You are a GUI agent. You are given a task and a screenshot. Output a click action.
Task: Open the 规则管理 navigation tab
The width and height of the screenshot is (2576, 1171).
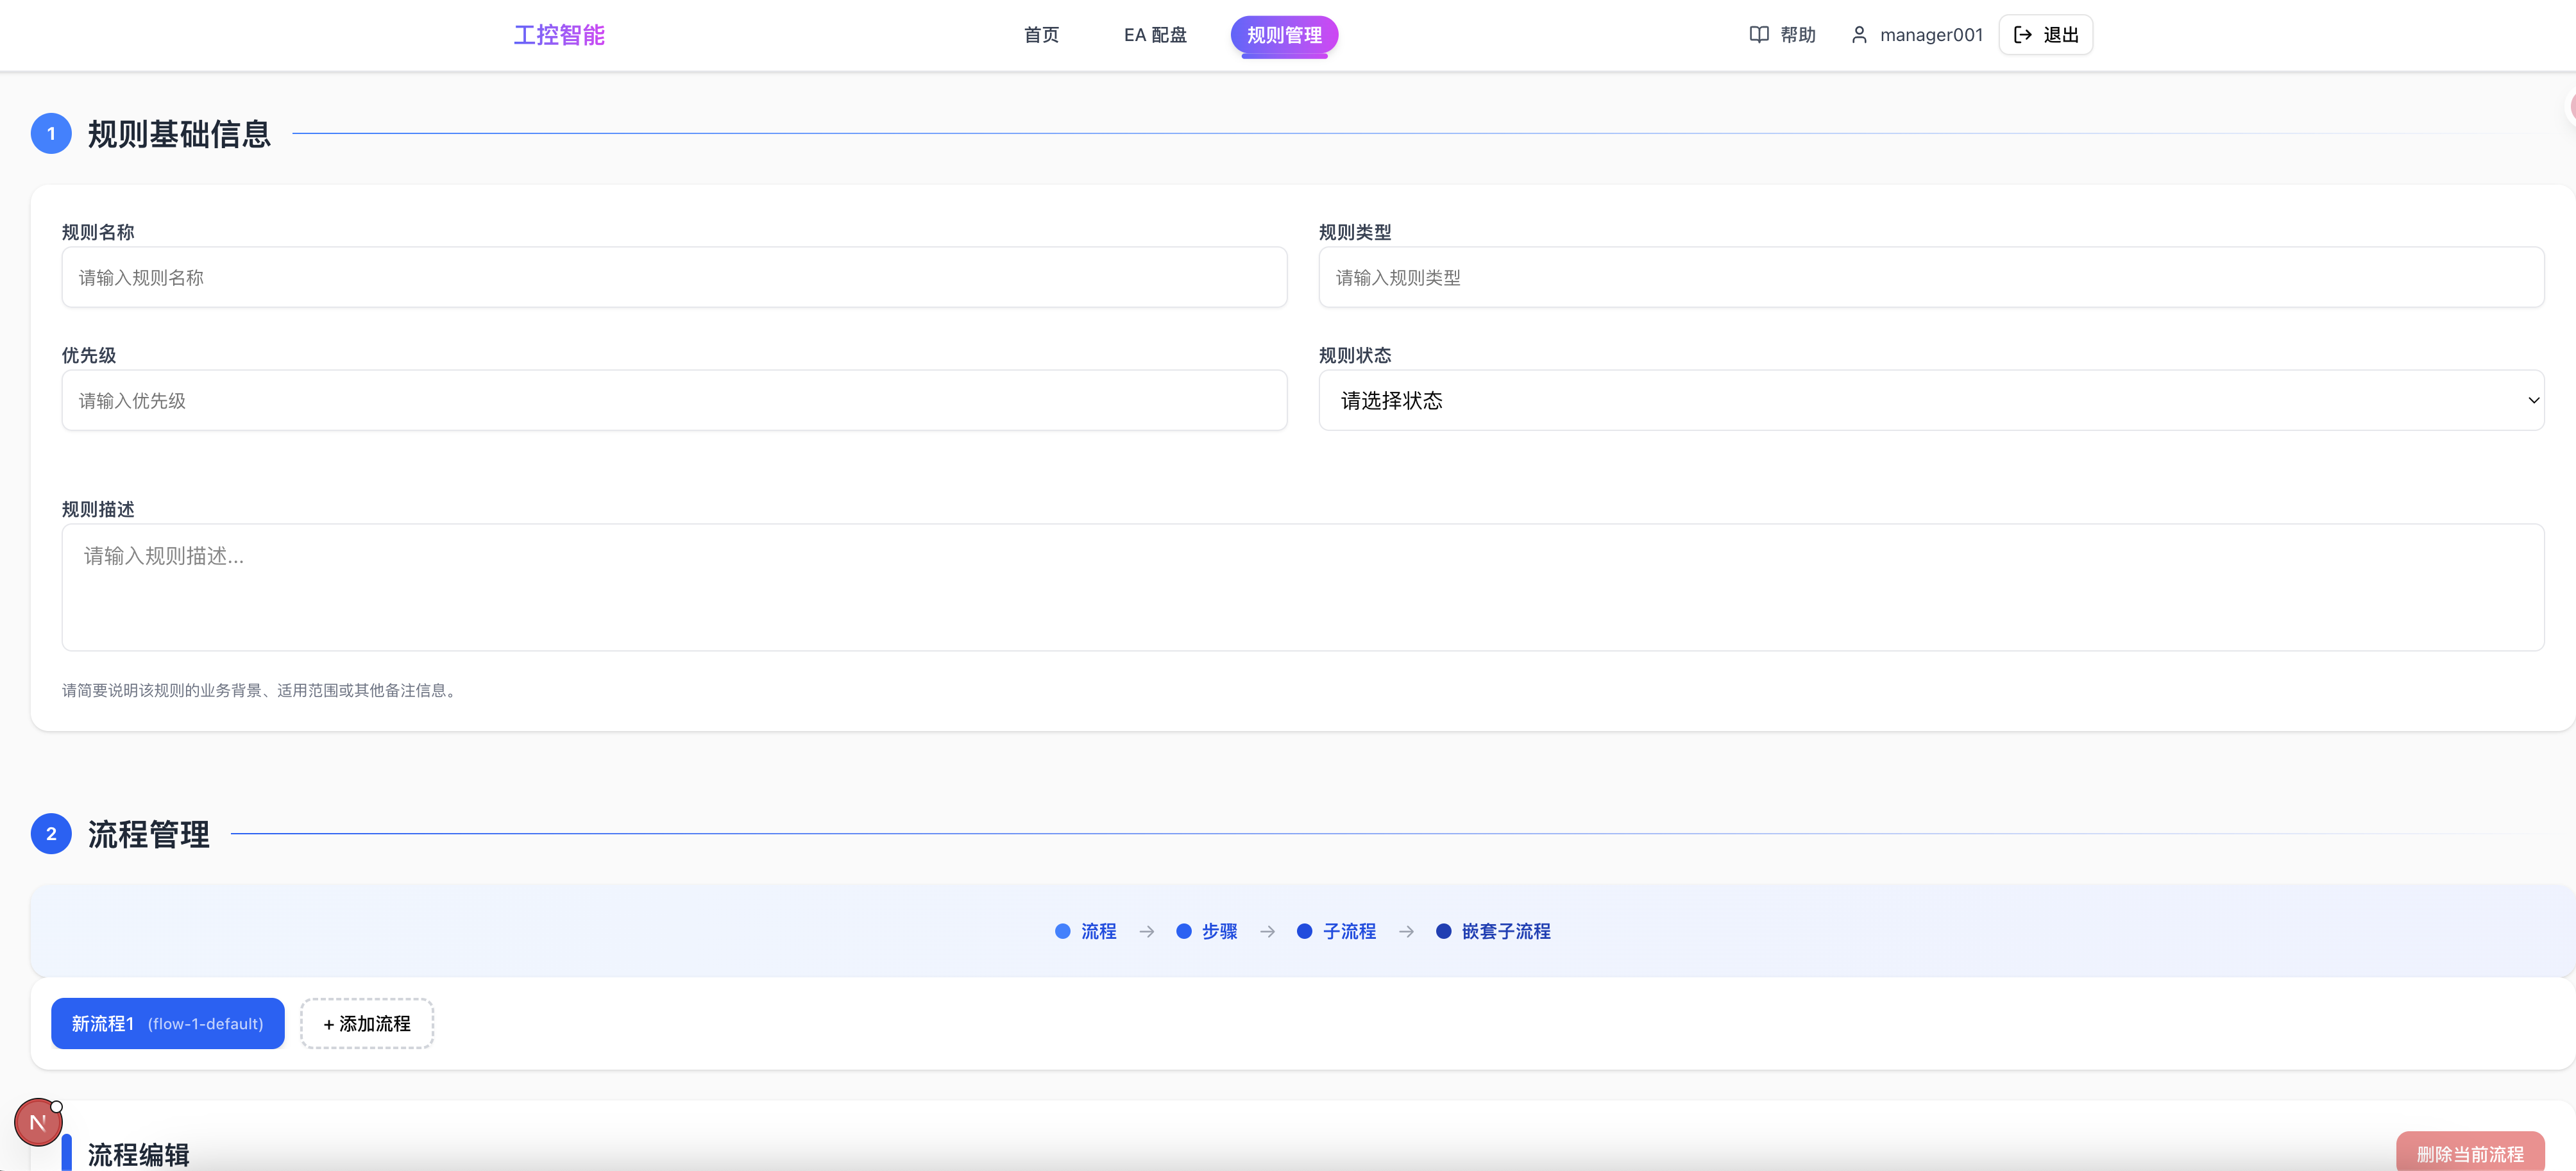[x=1284, y=35]
